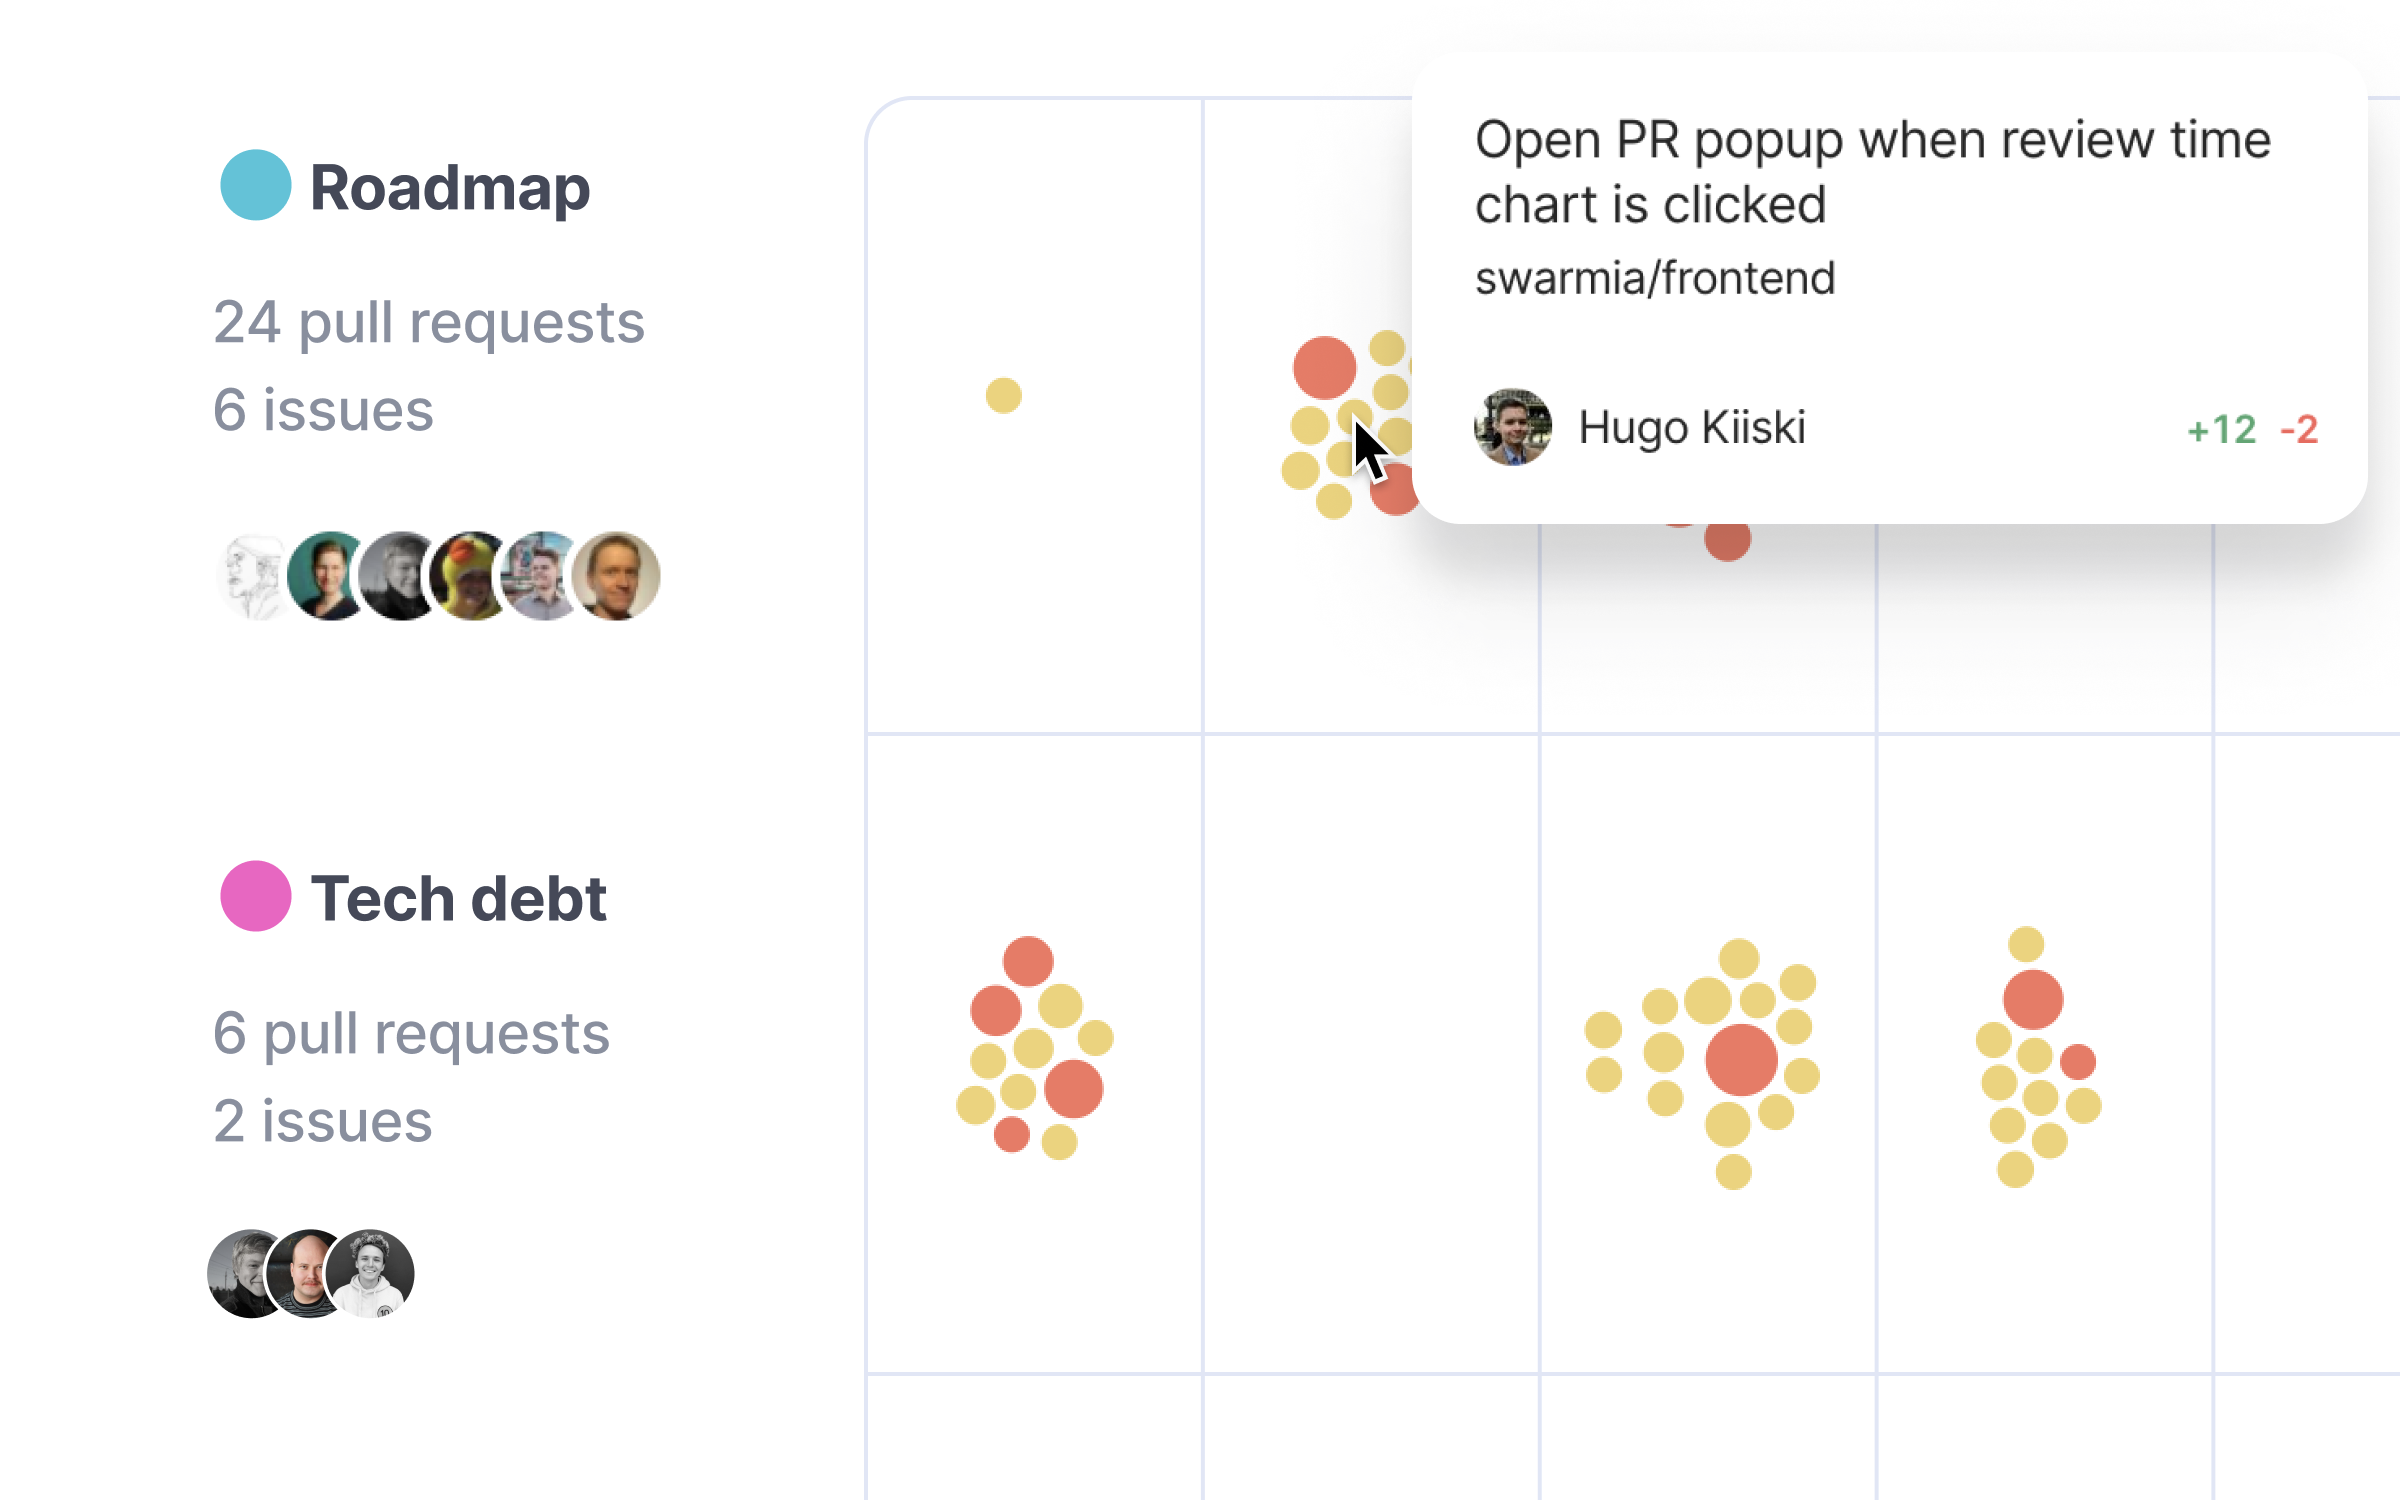Select the largest red bubble in Tech debt's third column
The width and height of the screenshot is (2400, 1500).
1741,1060
